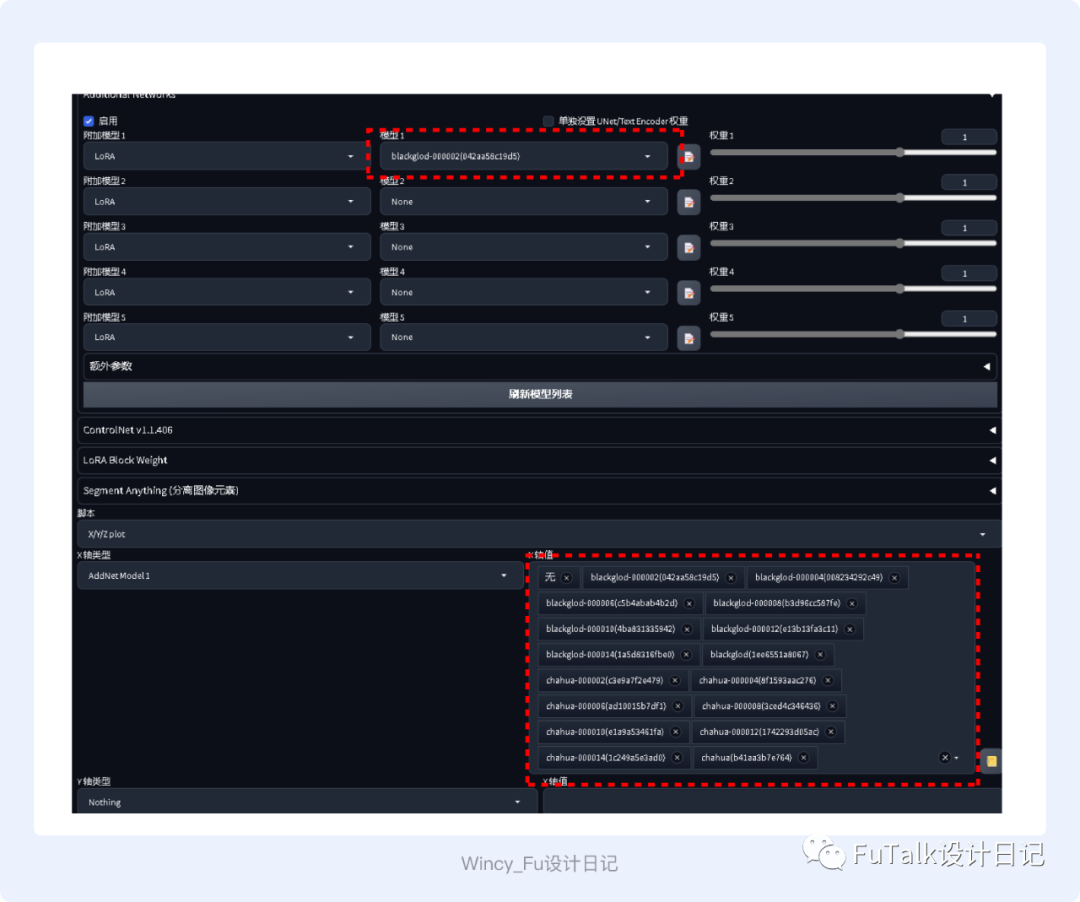Remove blackglod-000004 tag from X values
Viewport: 1080px width, 902px height.
(x=894, y=578)
